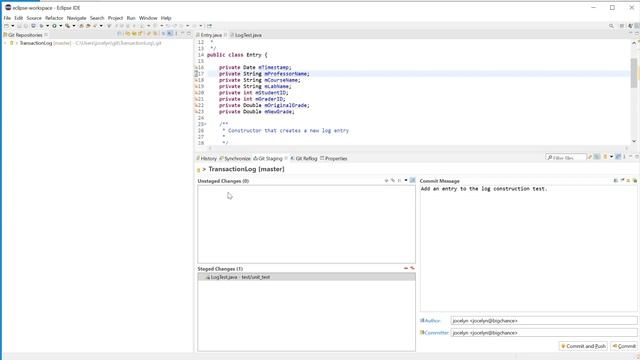Click the Amend previous commit icon
This screenshot has height=360, width=640.
pyautogui.click(x=622, y=180)
